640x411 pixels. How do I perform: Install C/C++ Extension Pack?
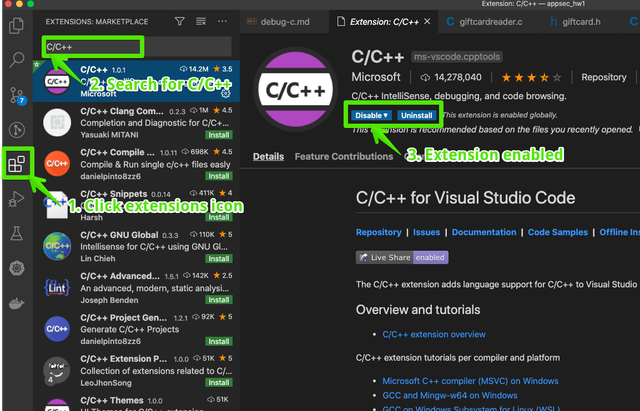219,382
